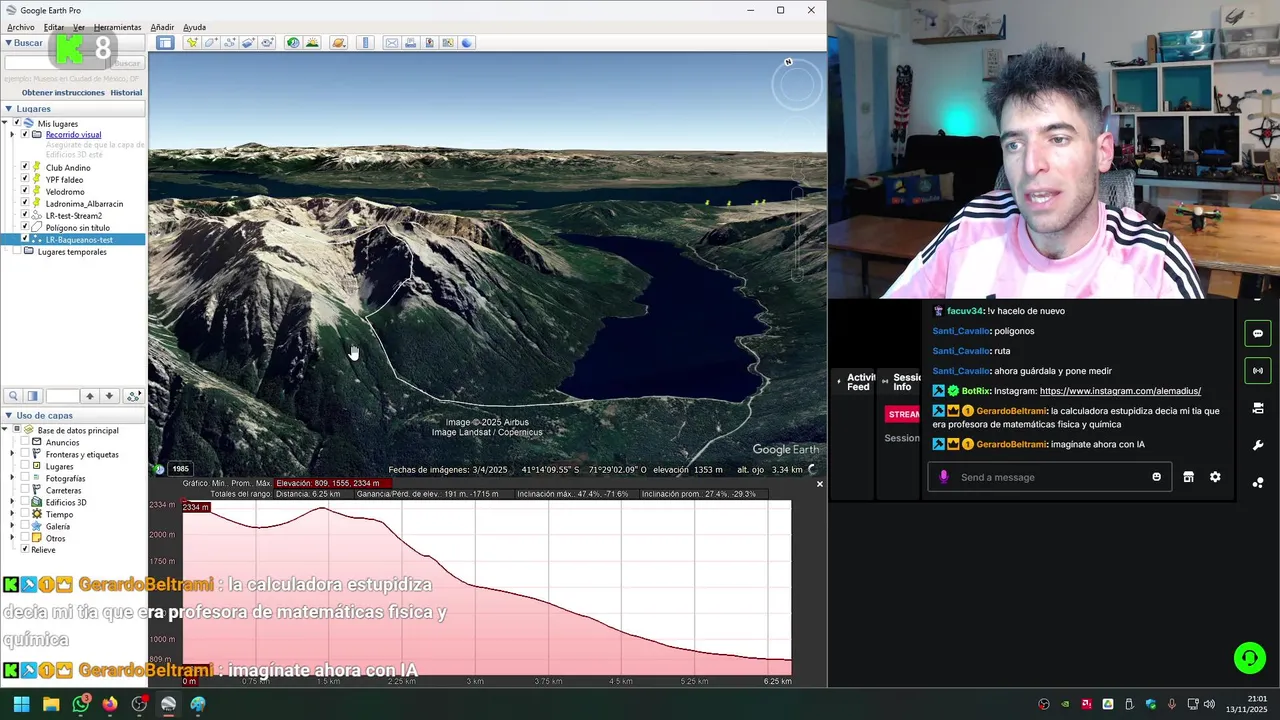The width and height of the screenshot is (1280, 720).
Task: Open the emoji picker in chat box
Action: [1157, 477]
